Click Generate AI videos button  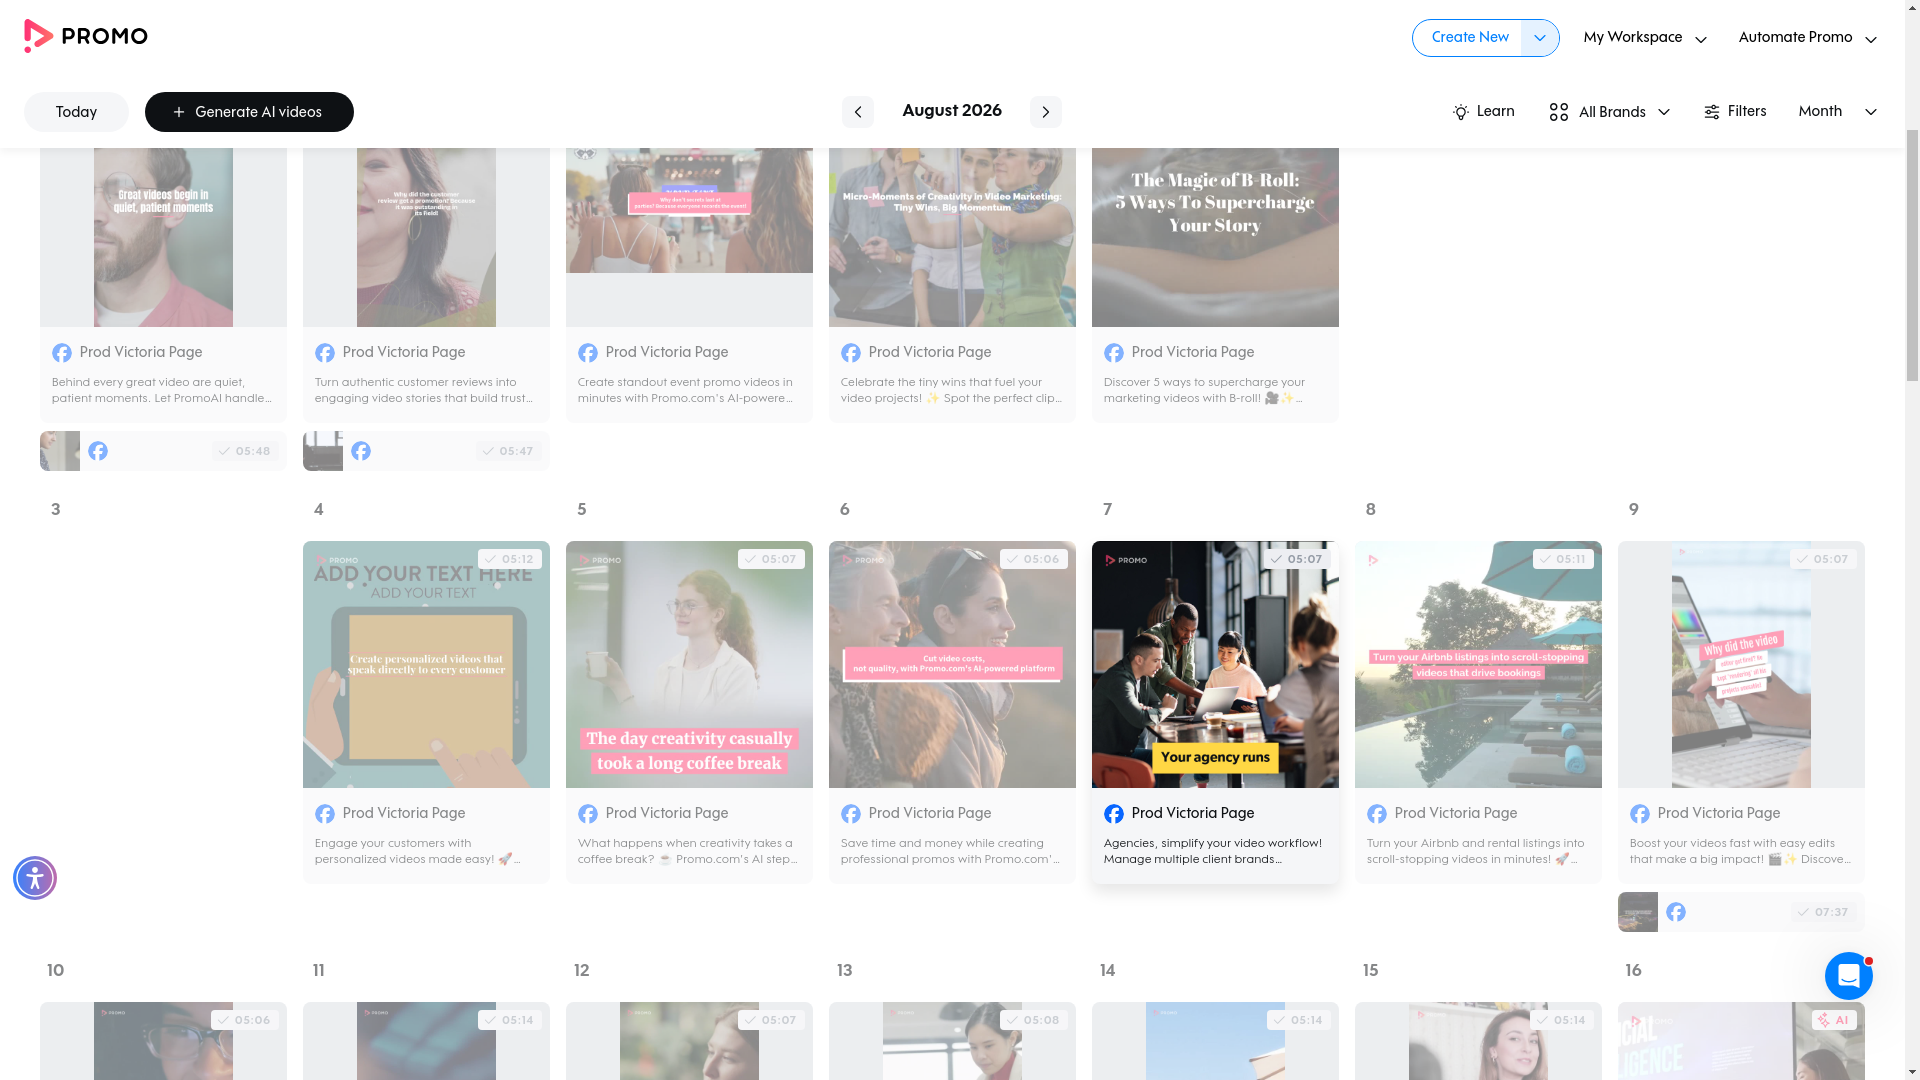[249, 112]
